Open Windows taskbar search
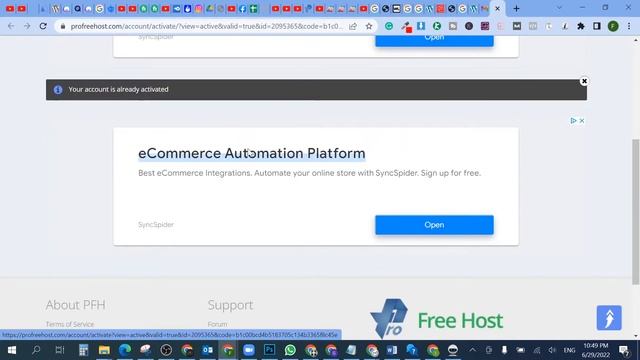 pyautogui.click(x=36, y=350)
